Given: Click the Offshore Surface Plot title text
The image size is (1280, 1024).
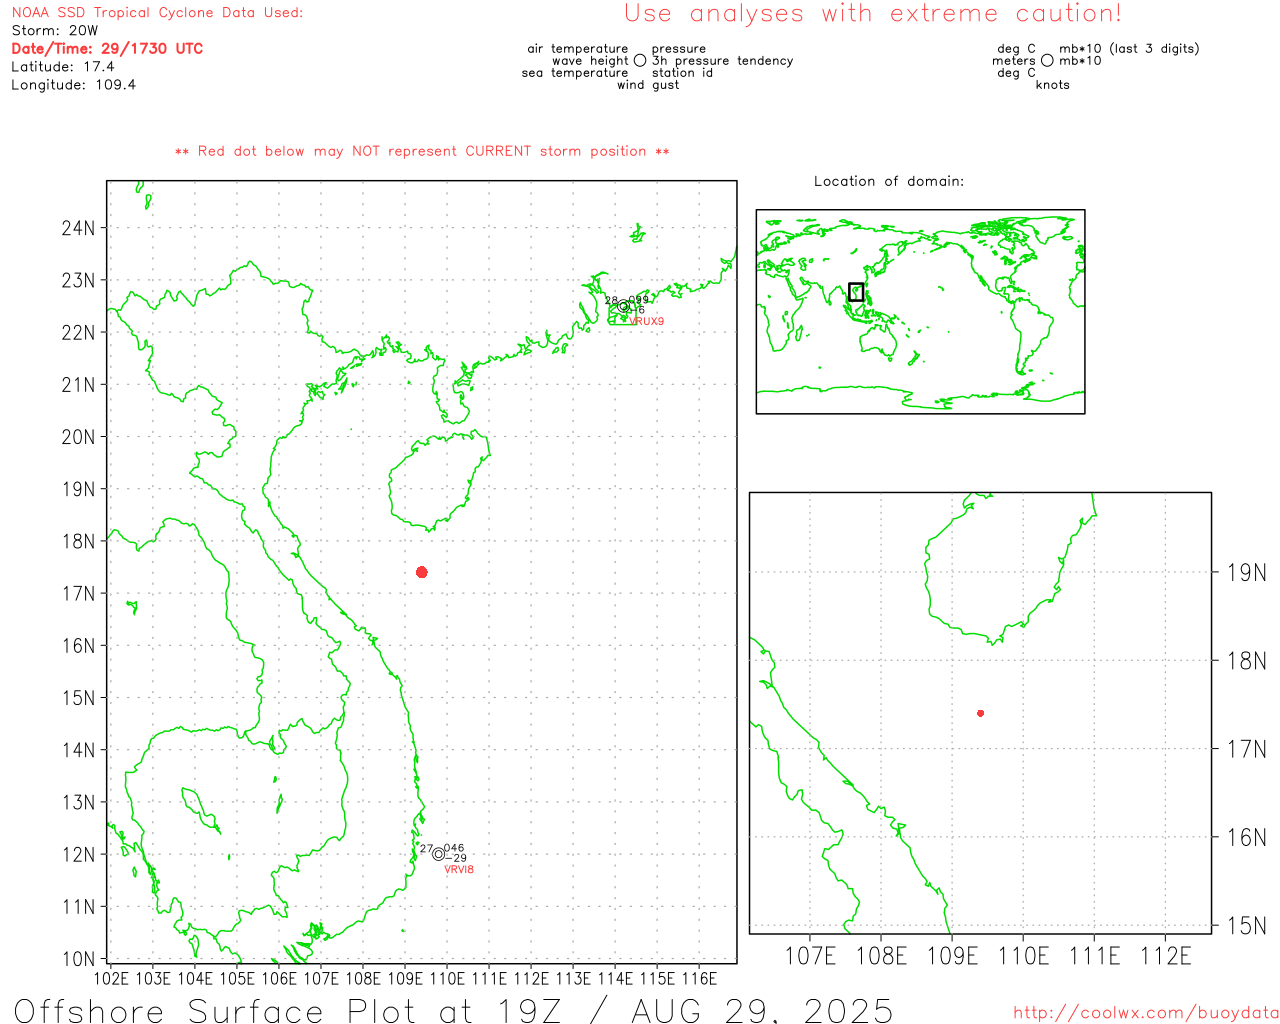Looking at the screenshot, I should click(453, 1010).
